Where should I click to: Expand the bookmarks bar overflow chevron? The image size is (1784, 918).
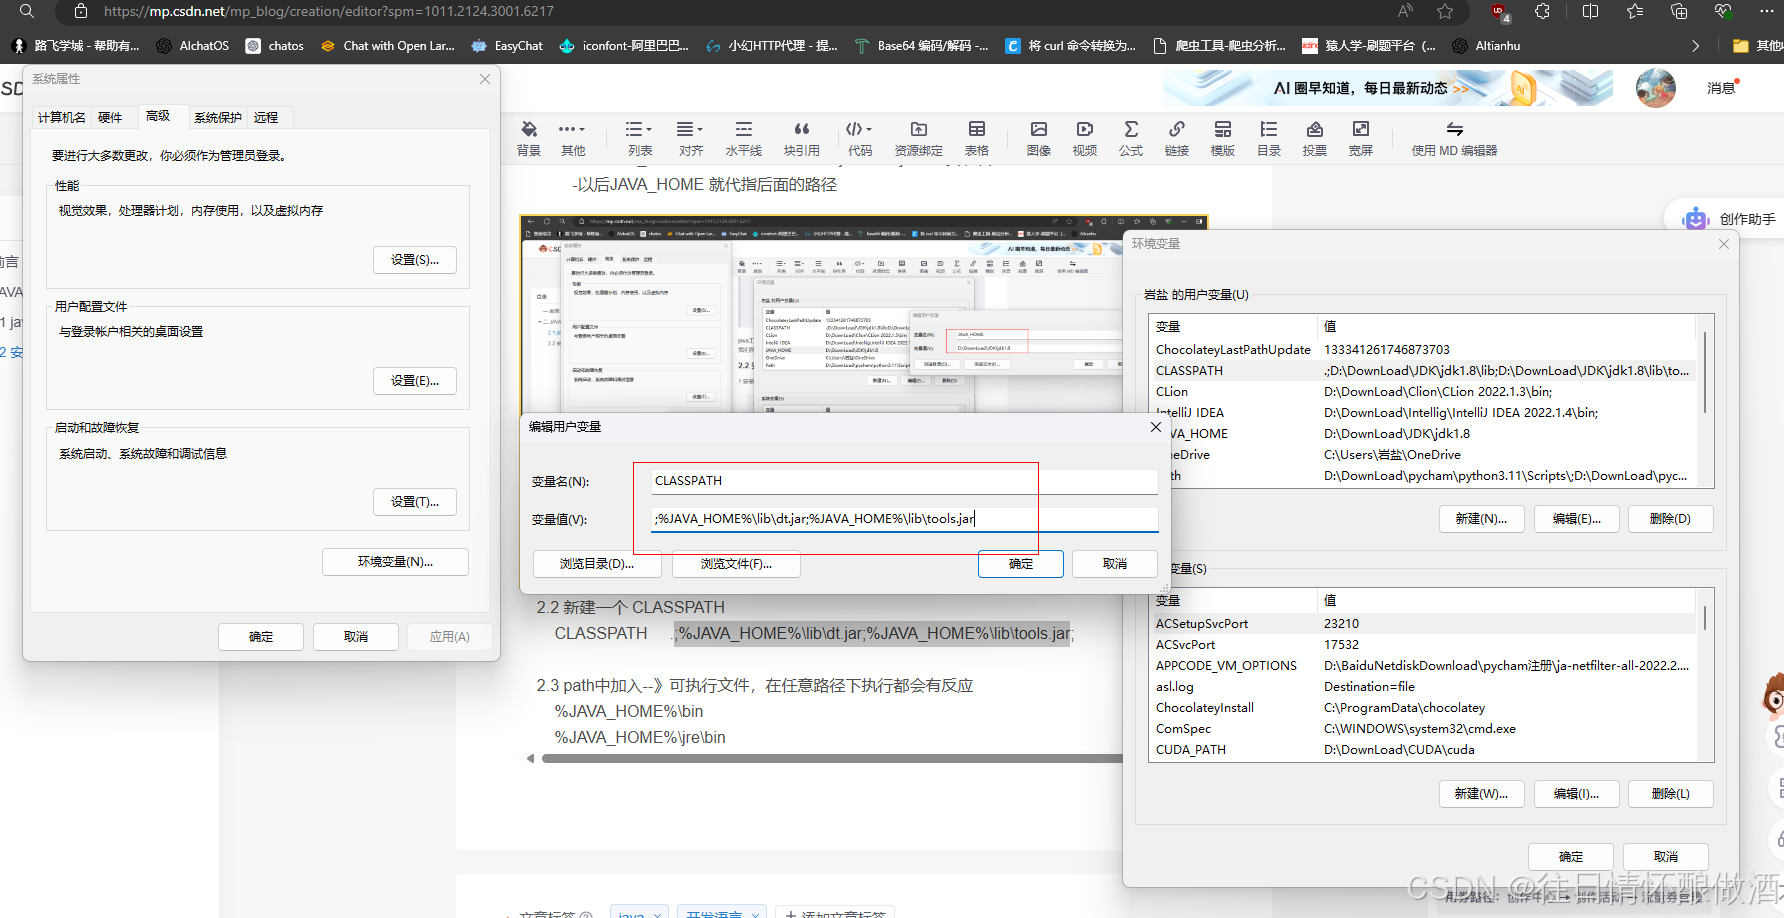[1695, 46]
